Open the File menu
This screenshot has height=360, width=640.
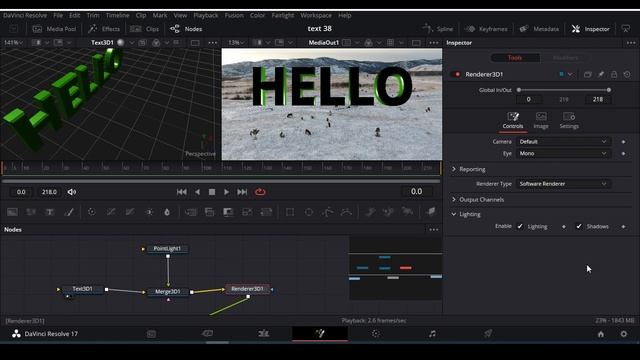point(58,16)
